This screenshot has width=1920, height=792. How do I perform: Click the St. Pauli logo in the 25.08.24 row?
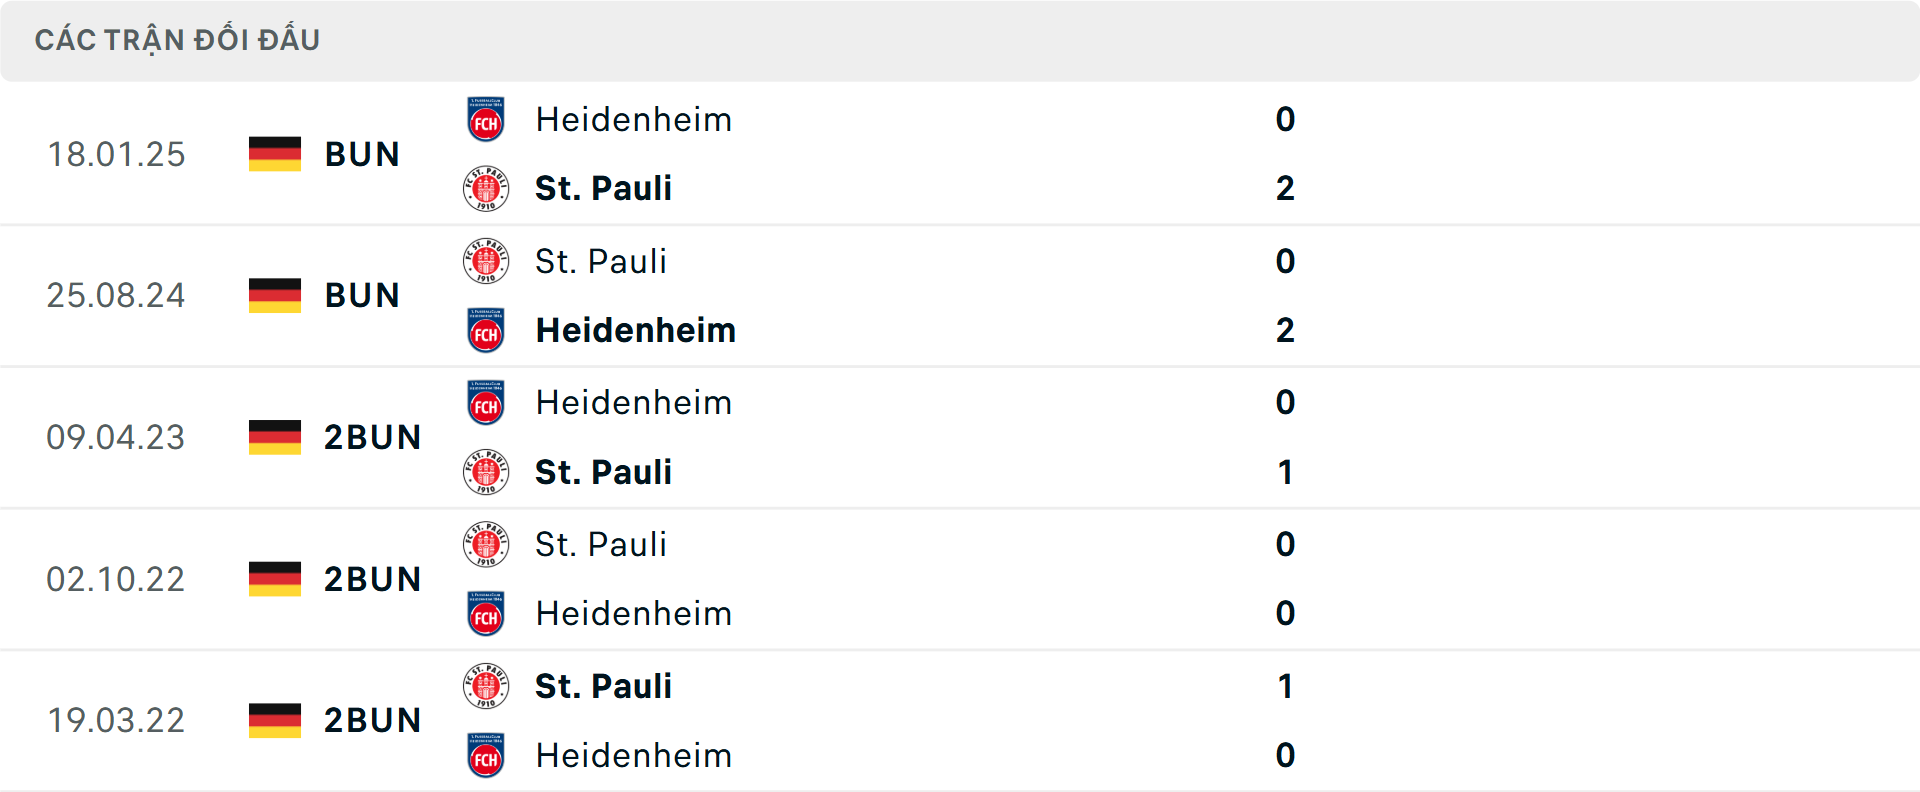coord(486,261)
